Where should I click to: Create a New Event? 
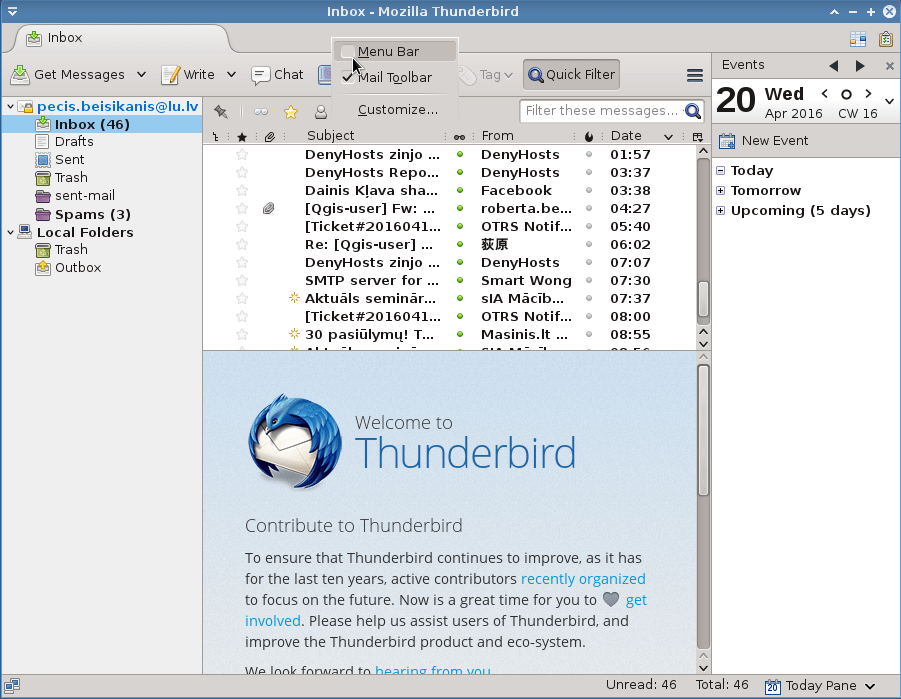pos(764,141)
